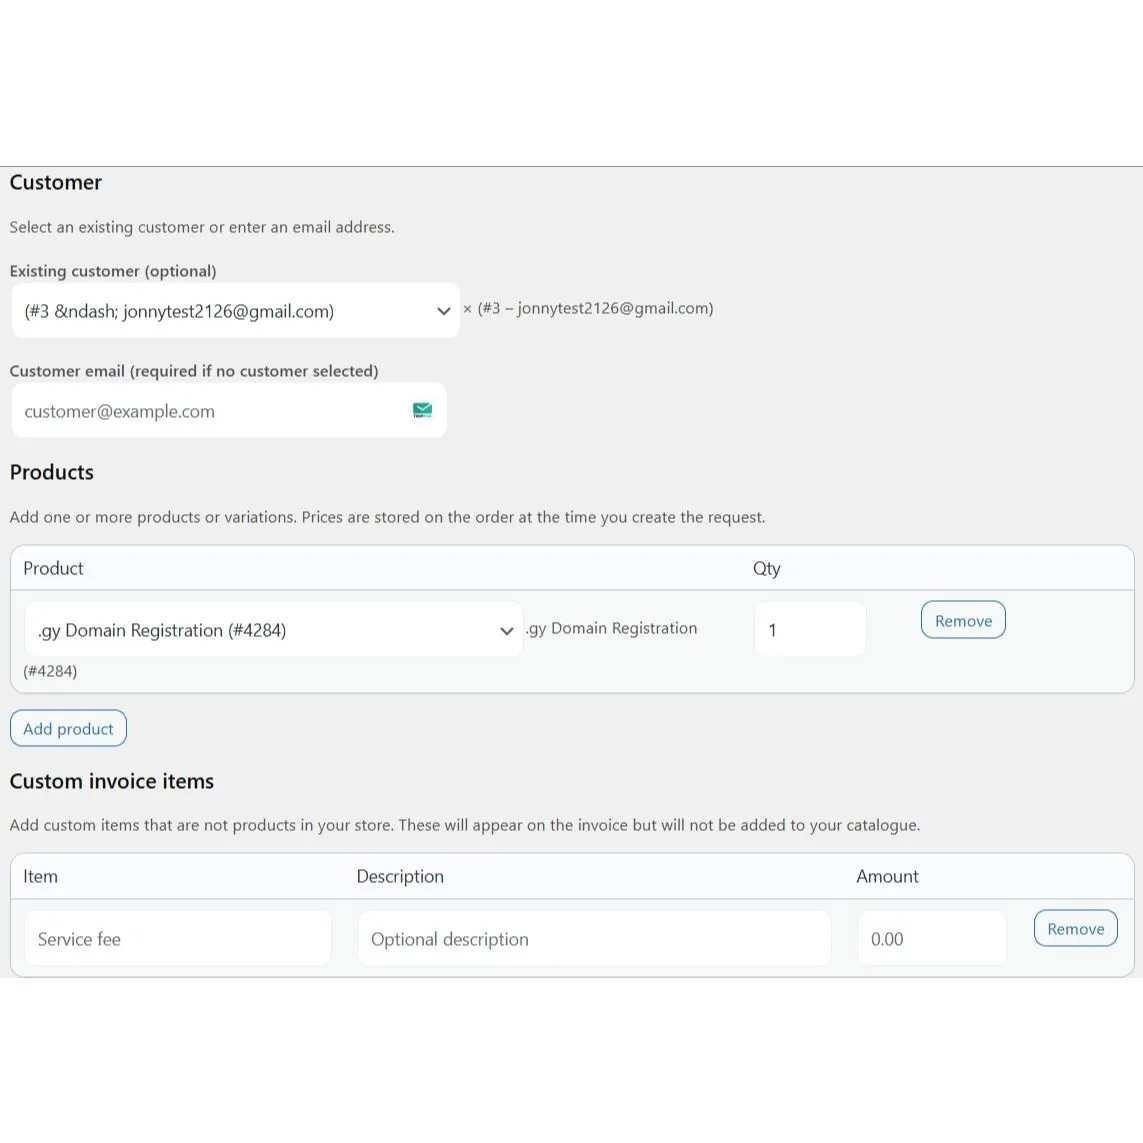Screen dimensions: 1143x1143
Task: Click the Qty column header
Action: 766,568
